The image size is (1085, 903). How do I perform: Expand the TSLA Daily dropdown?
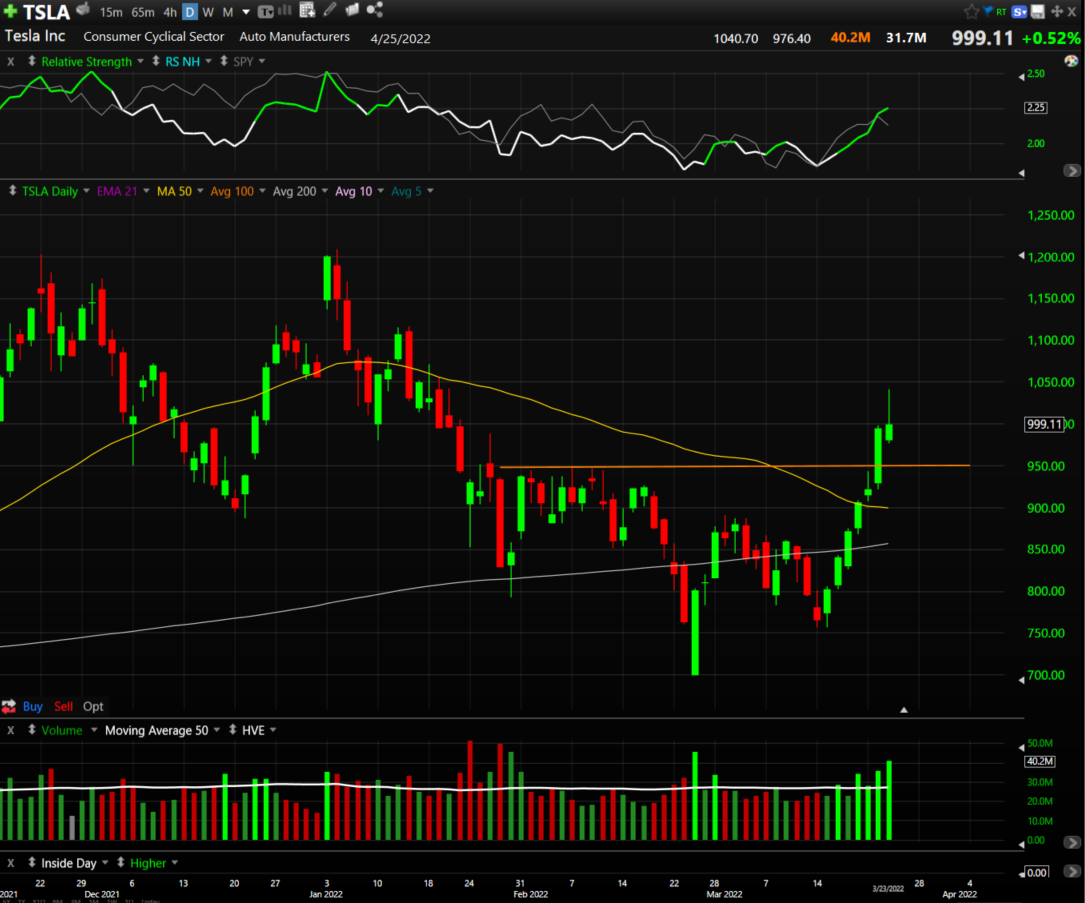click(86, 190)
